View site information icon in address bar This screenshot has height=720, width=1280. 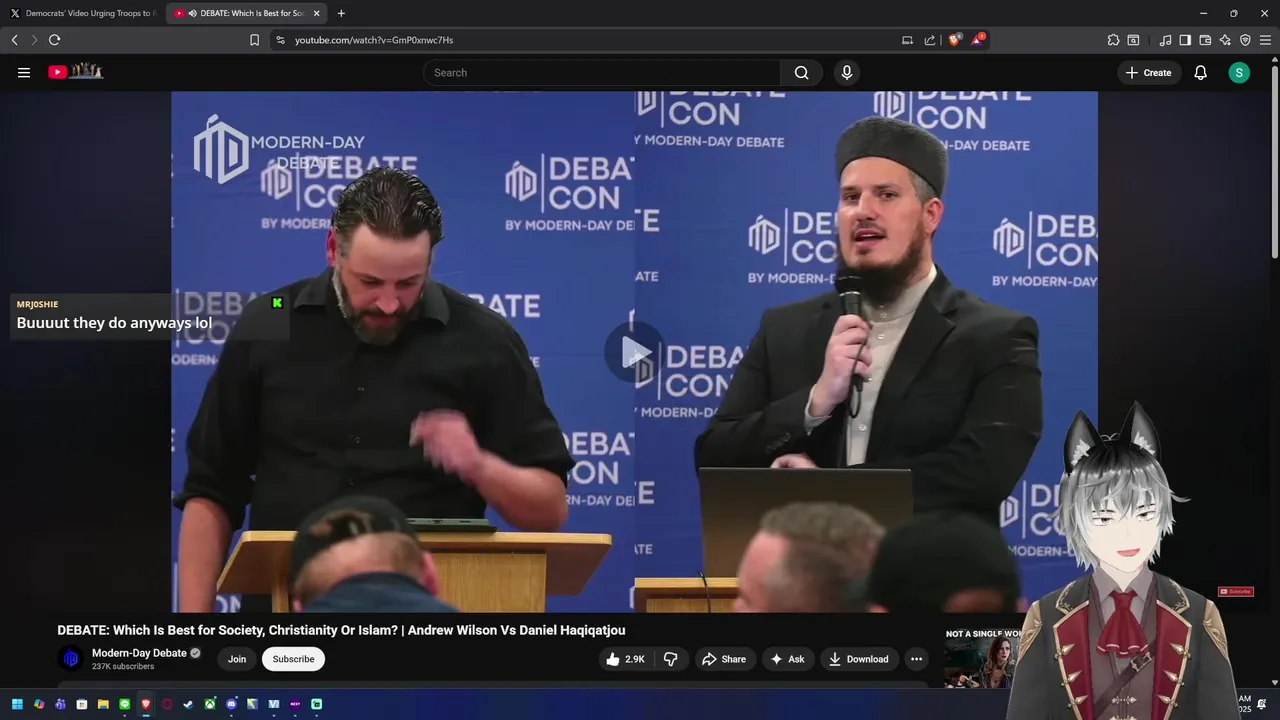point(280,40)
